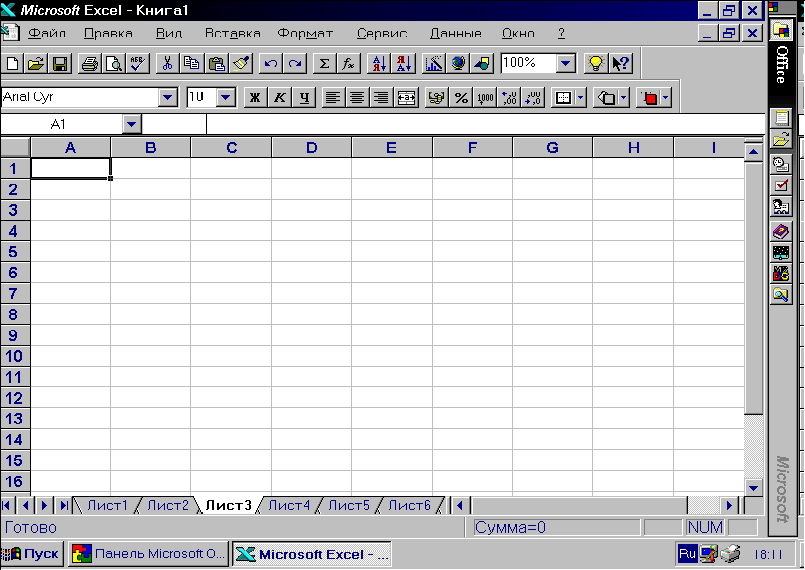
Task: Align cell text right
Action: [x=381, y=98]
